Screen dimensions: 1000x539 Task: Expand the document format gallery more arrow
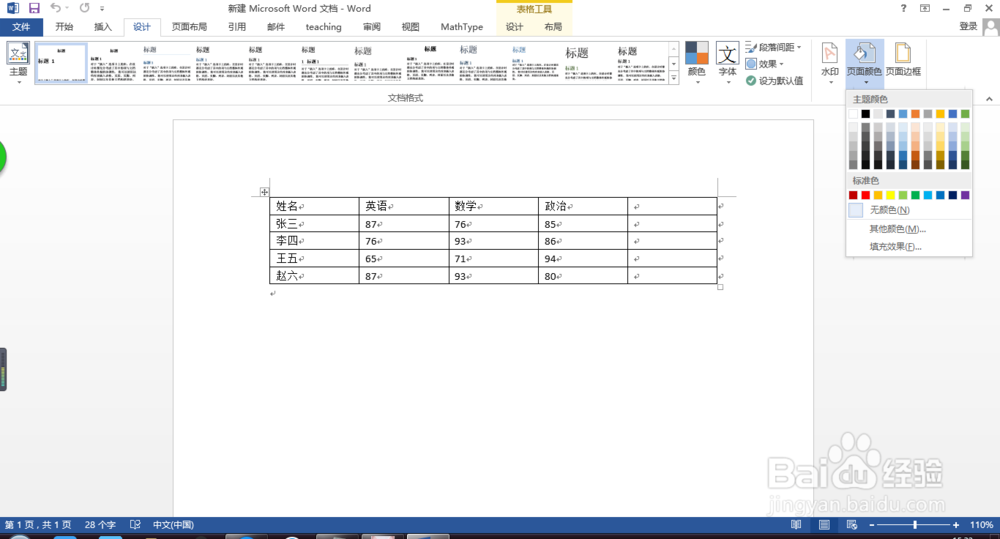[x=674, y=78]
